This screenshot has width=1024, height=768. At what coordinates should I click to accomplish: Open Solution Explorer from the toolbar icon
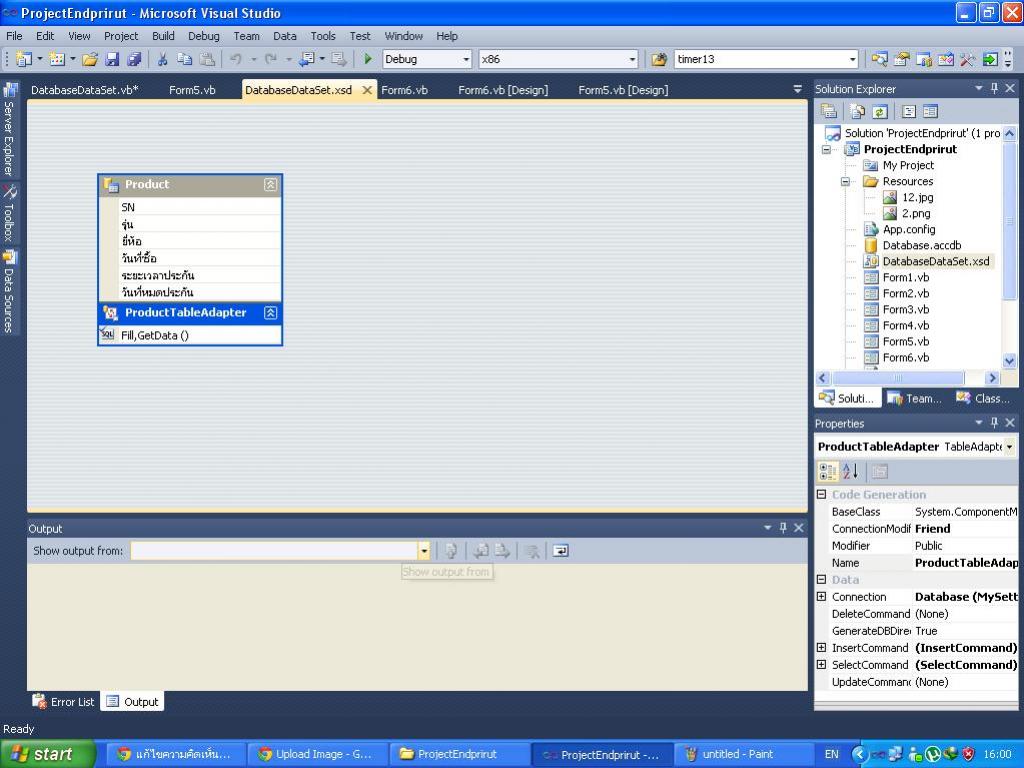click(879, 59)
